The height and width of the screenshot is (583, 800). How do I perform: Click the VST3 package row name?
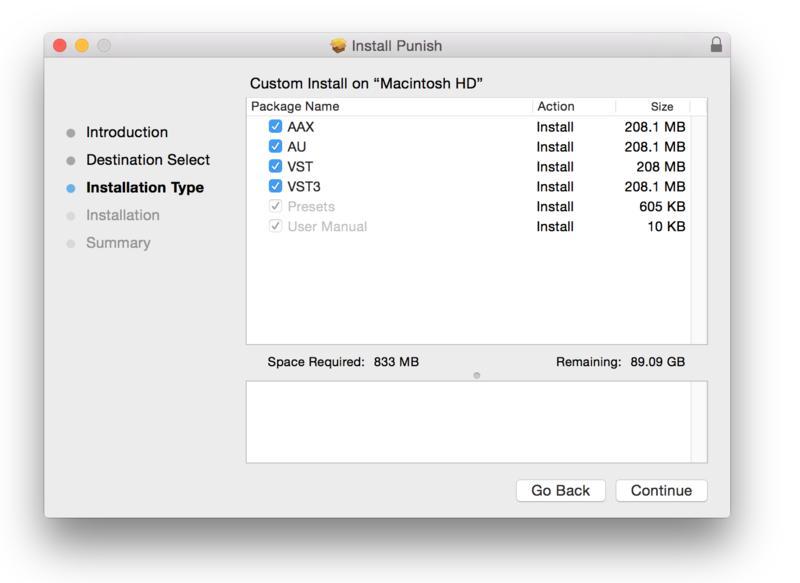(304, 186)
